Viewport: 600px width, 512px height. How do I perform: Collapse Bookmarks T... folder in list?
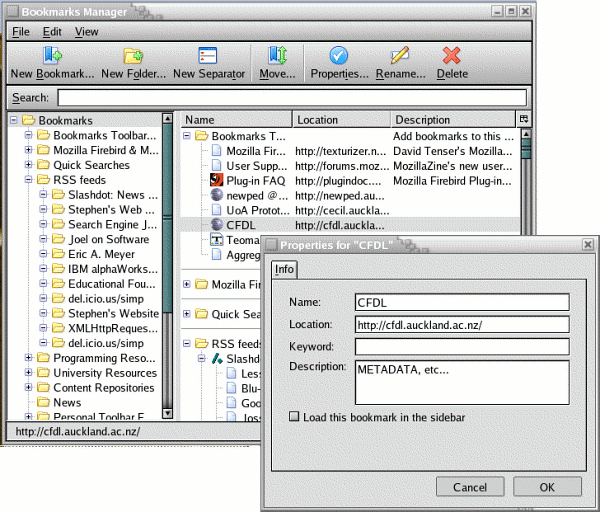[187, 135]
